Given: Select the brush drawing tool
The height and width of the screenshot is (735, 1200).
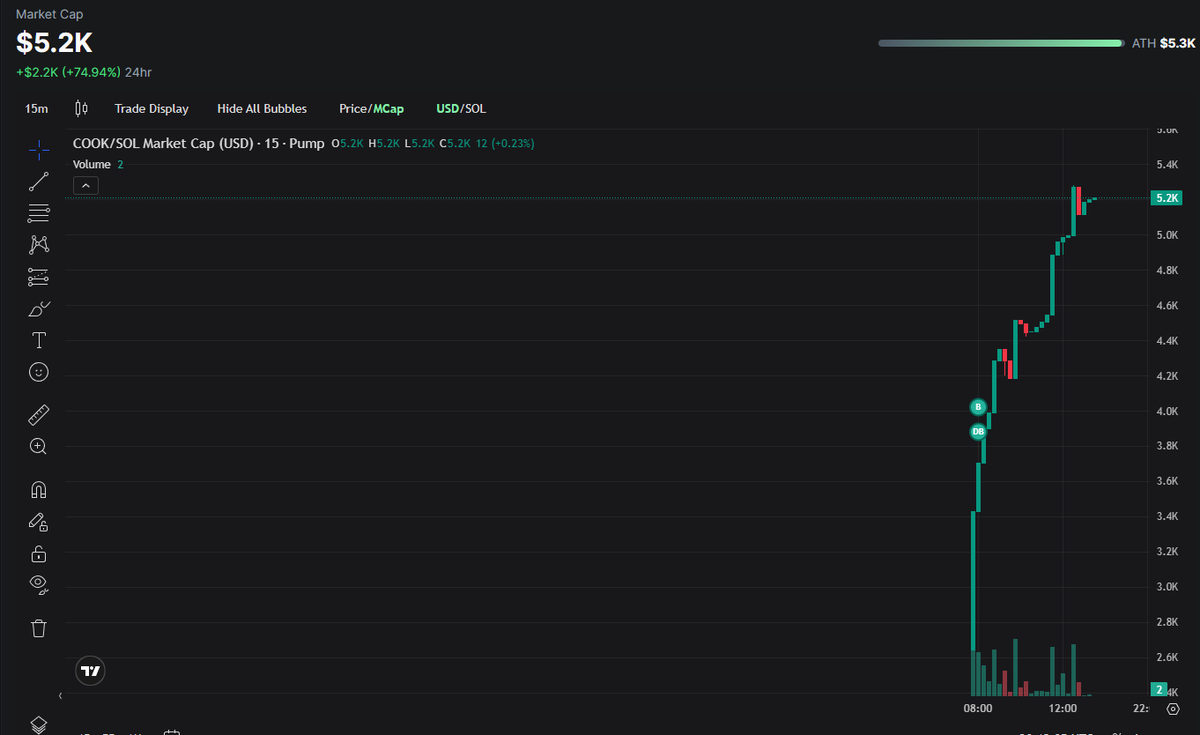Looking at the screenshot, I should coord(38,308).
